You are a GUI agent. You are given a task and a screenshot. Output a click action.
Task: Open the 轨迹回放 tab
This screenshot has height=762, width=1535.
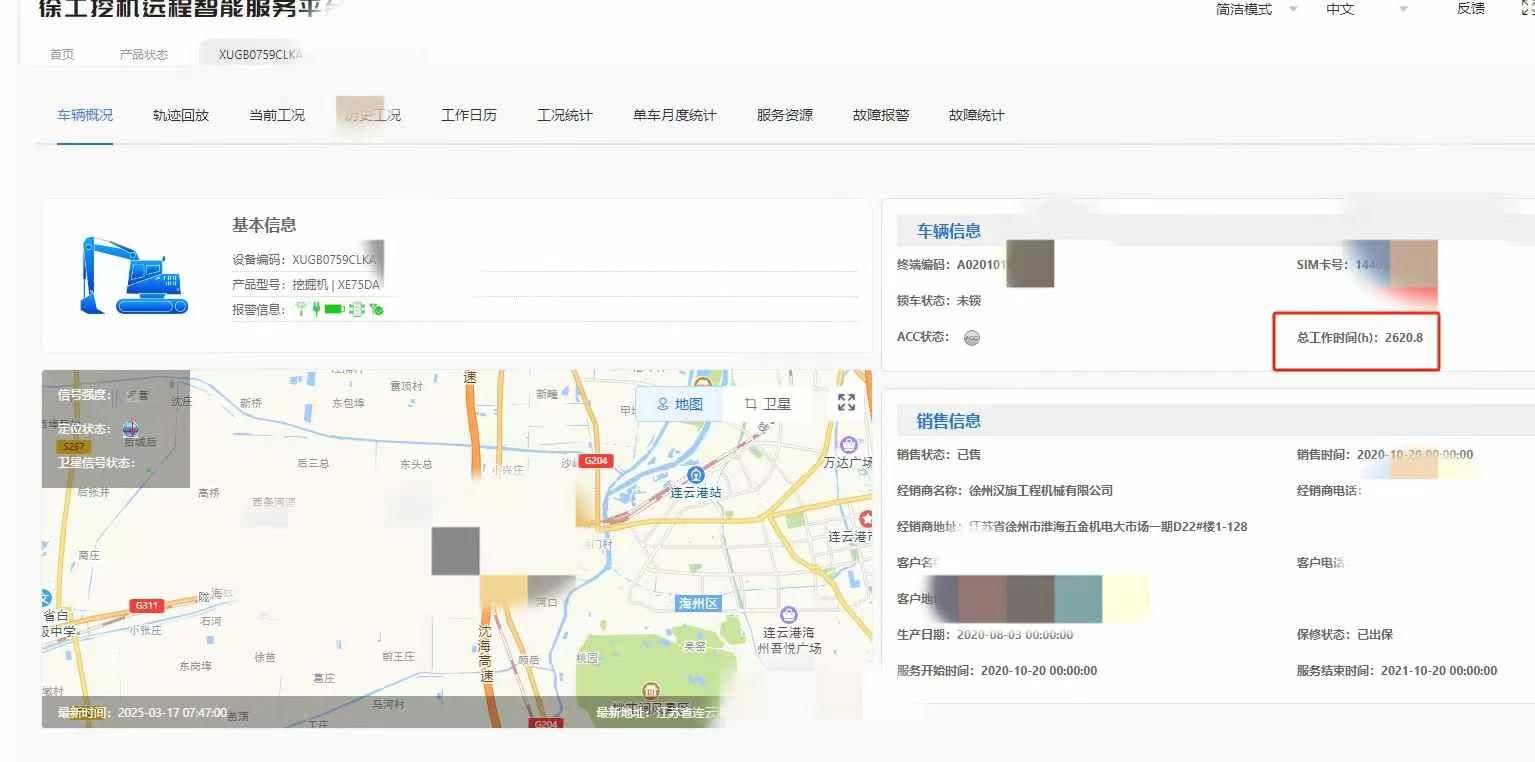(x=181, y=115)
